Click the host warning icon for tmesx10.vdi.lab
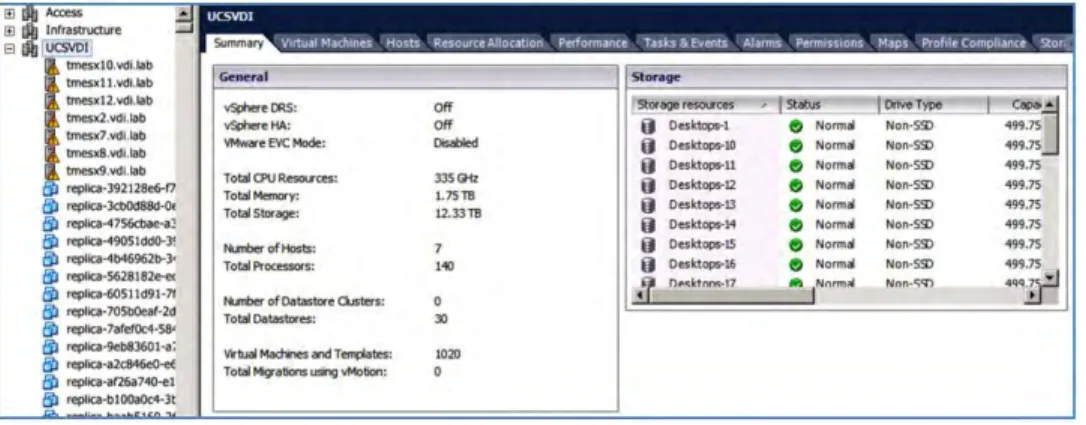This screenshot has width=1086, height=425. coord(53,66)
